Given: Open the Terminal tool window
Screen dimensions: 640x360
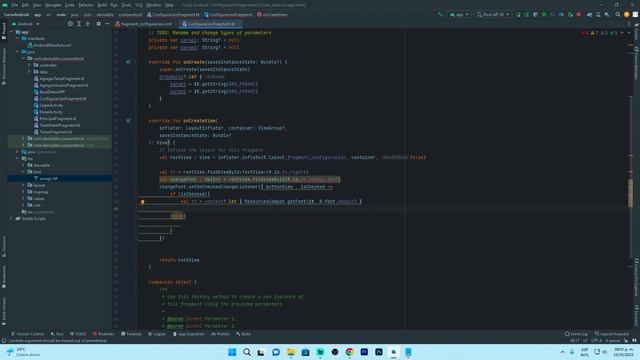Looking at the screenshot, I should pos(131,334).
